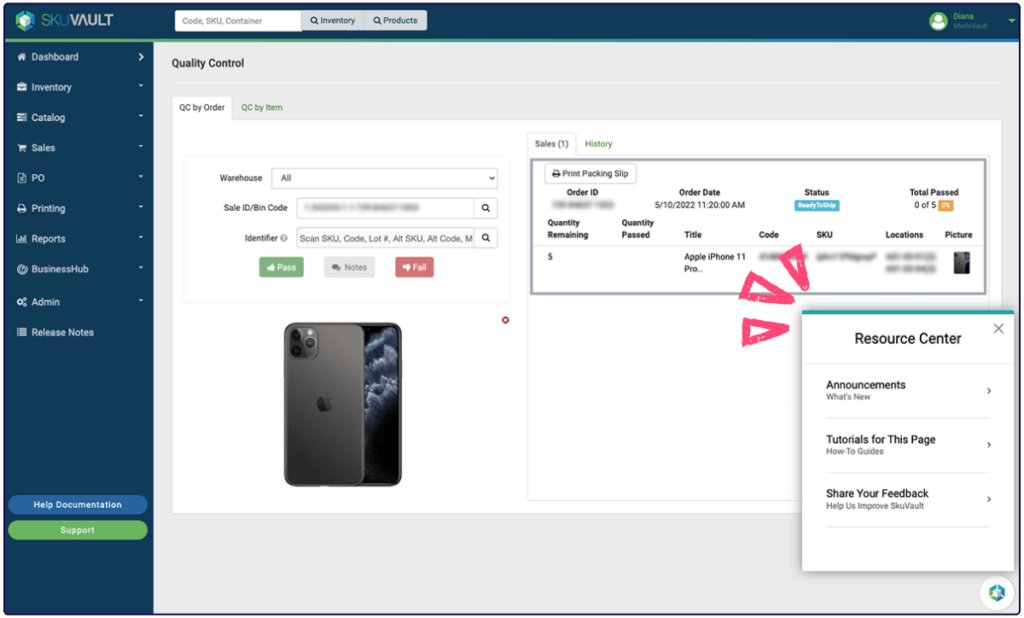Screen dimensions: 1024x618
Task: Expand the BusinessHub submenu arrow
Action: point(141,268)
